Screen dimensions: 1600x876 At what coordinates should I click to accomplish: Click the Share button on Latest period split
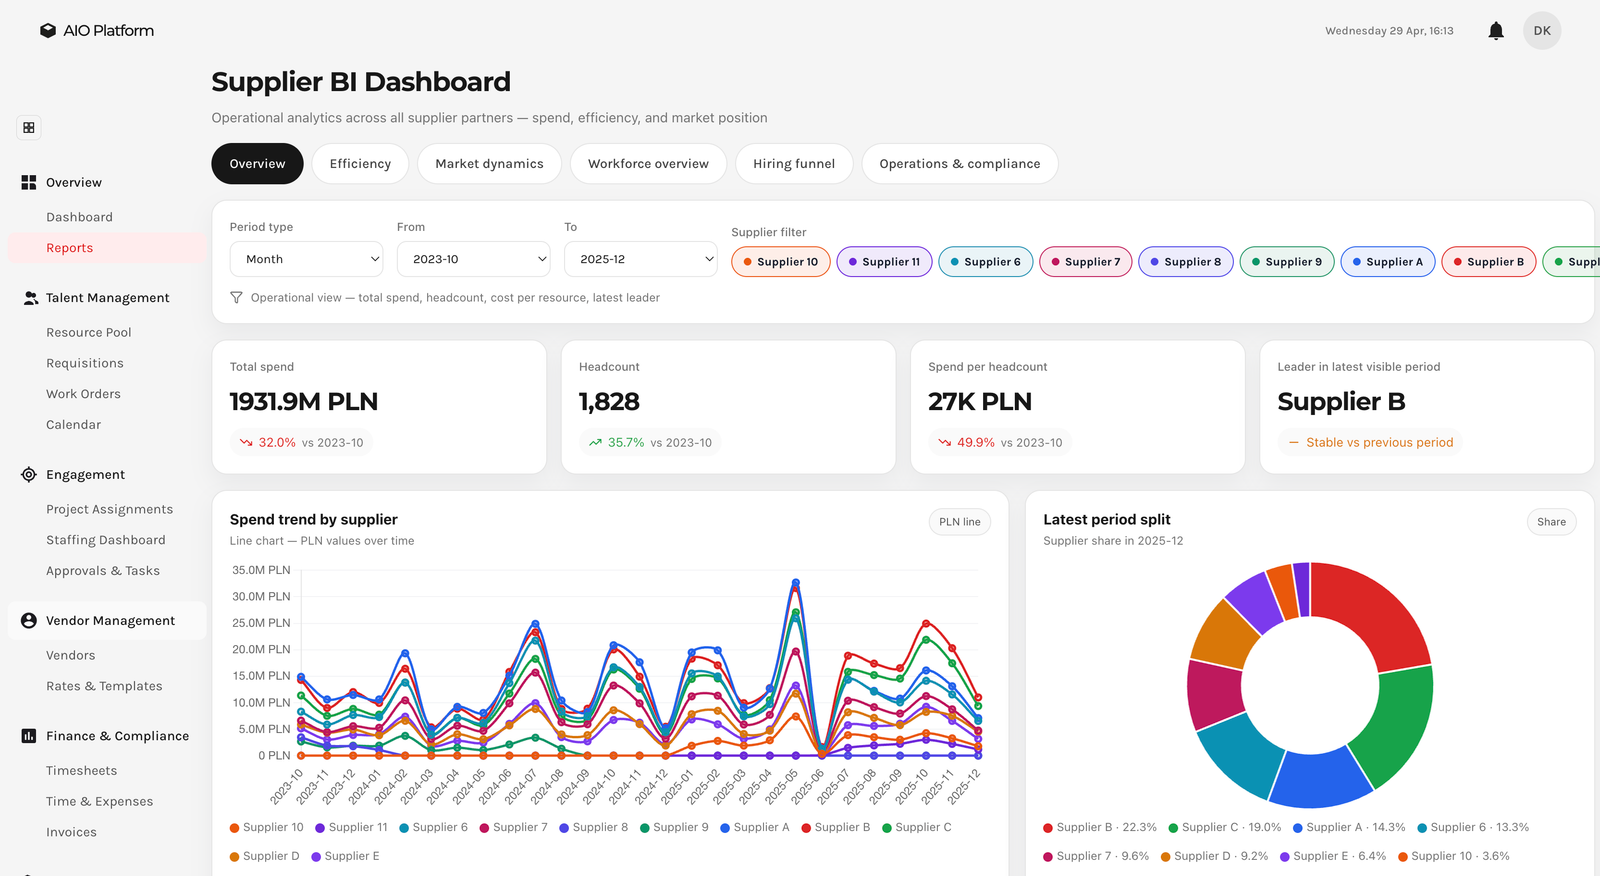[x=1551, y=522]
